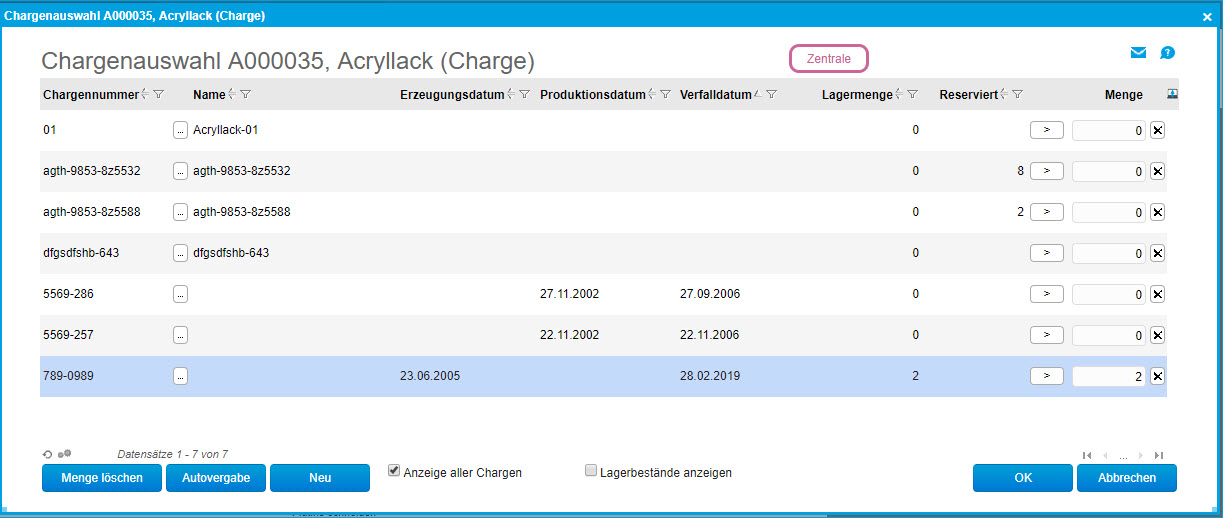Click the envelope mail icon
Viewport: 1223px width, 518px height.
(x=1138, y=53)
